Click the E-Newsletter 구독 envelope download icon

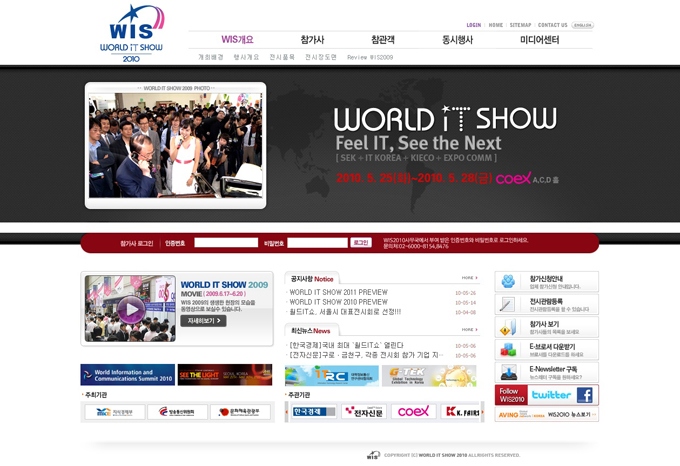508,372
